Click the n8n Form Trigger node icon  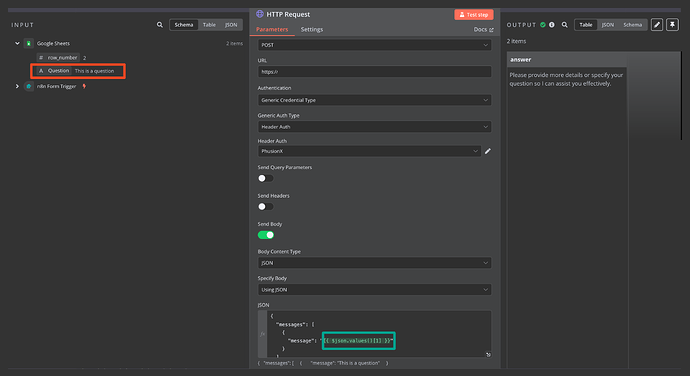[29, 86]
